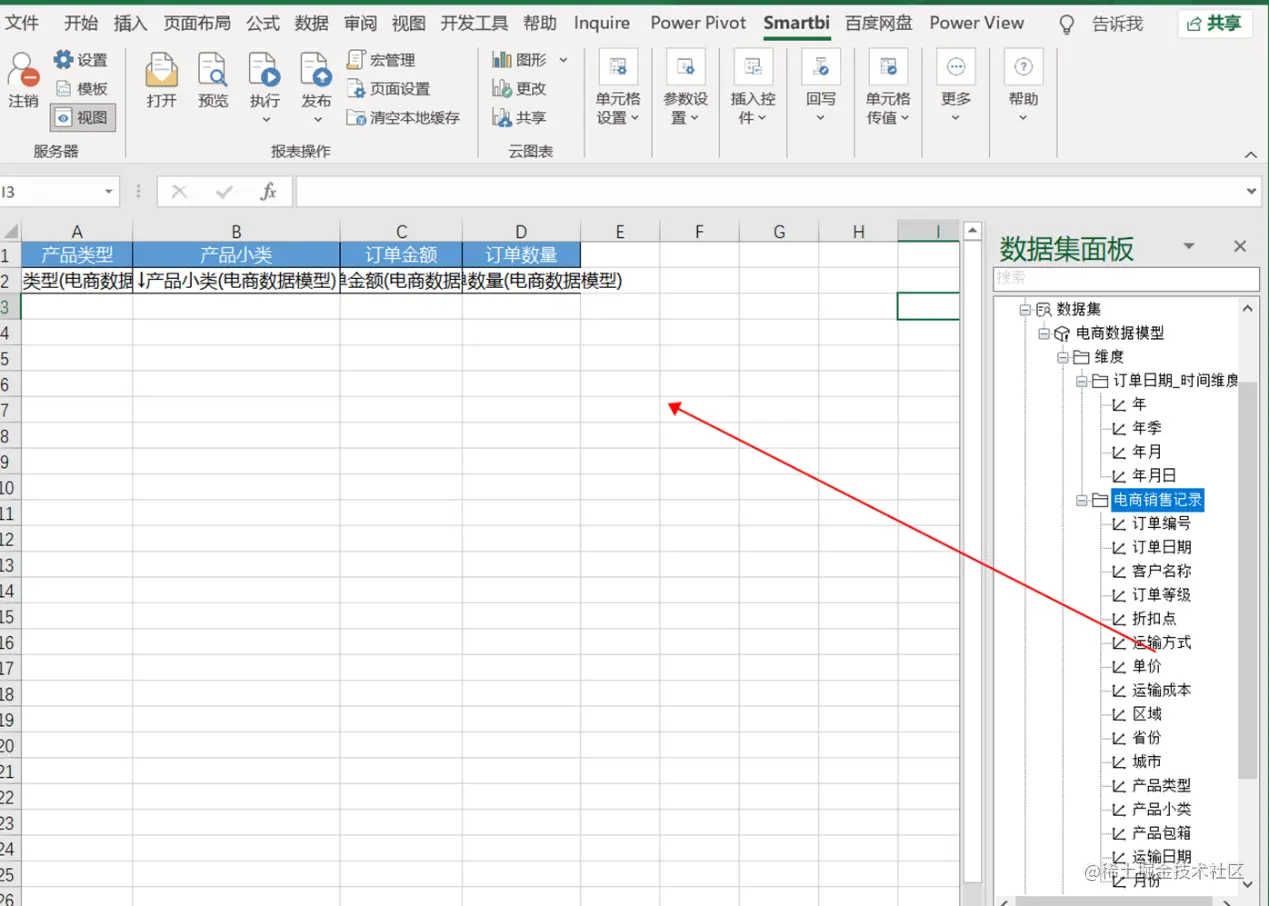Click the worksheet vertical scroll up arrow

click(x=971, y=232)
